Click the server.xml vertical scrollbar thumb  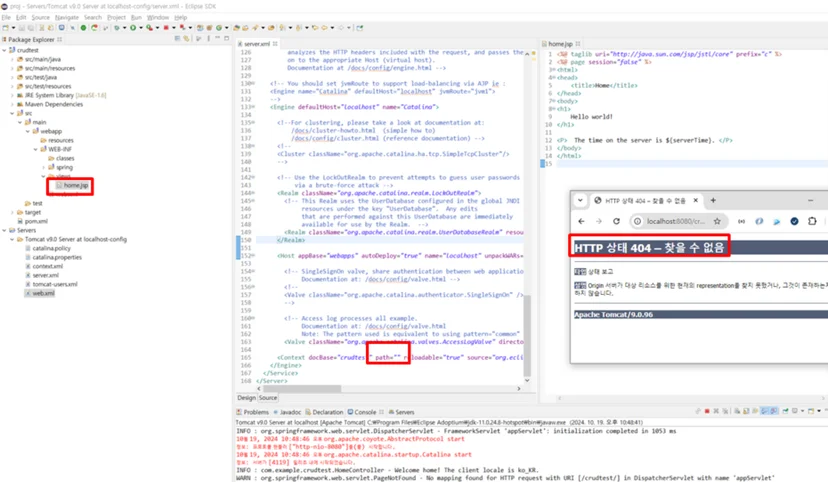point(526,336)
